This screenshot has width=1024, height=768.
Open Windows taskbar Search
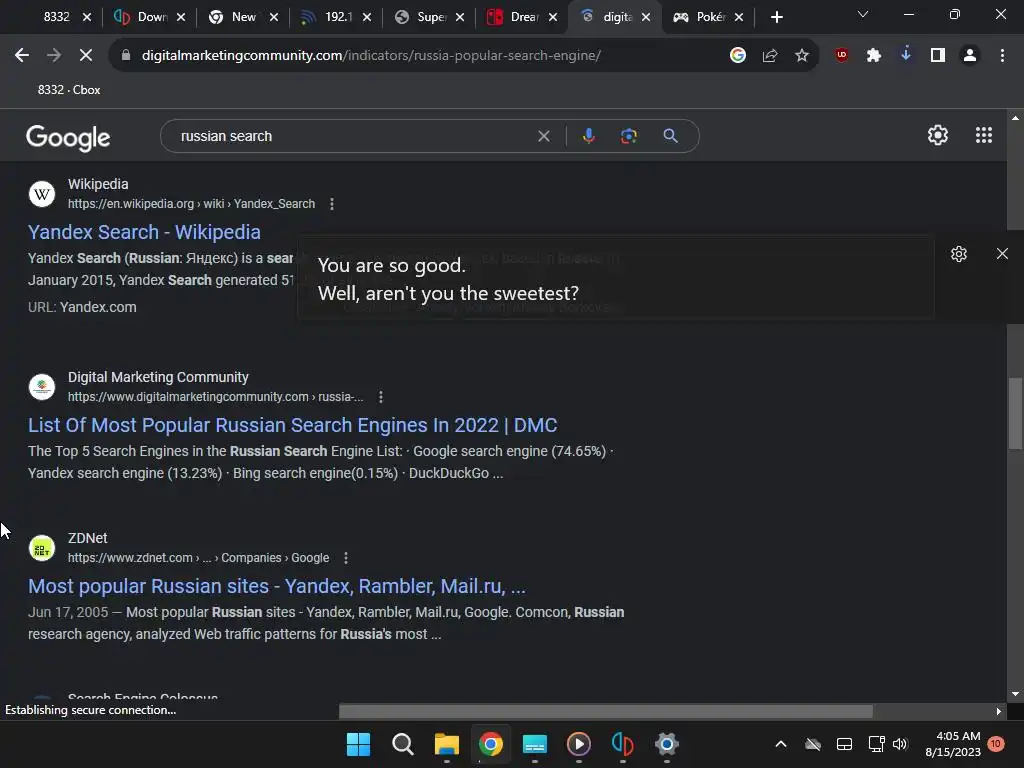pos(402,744)
